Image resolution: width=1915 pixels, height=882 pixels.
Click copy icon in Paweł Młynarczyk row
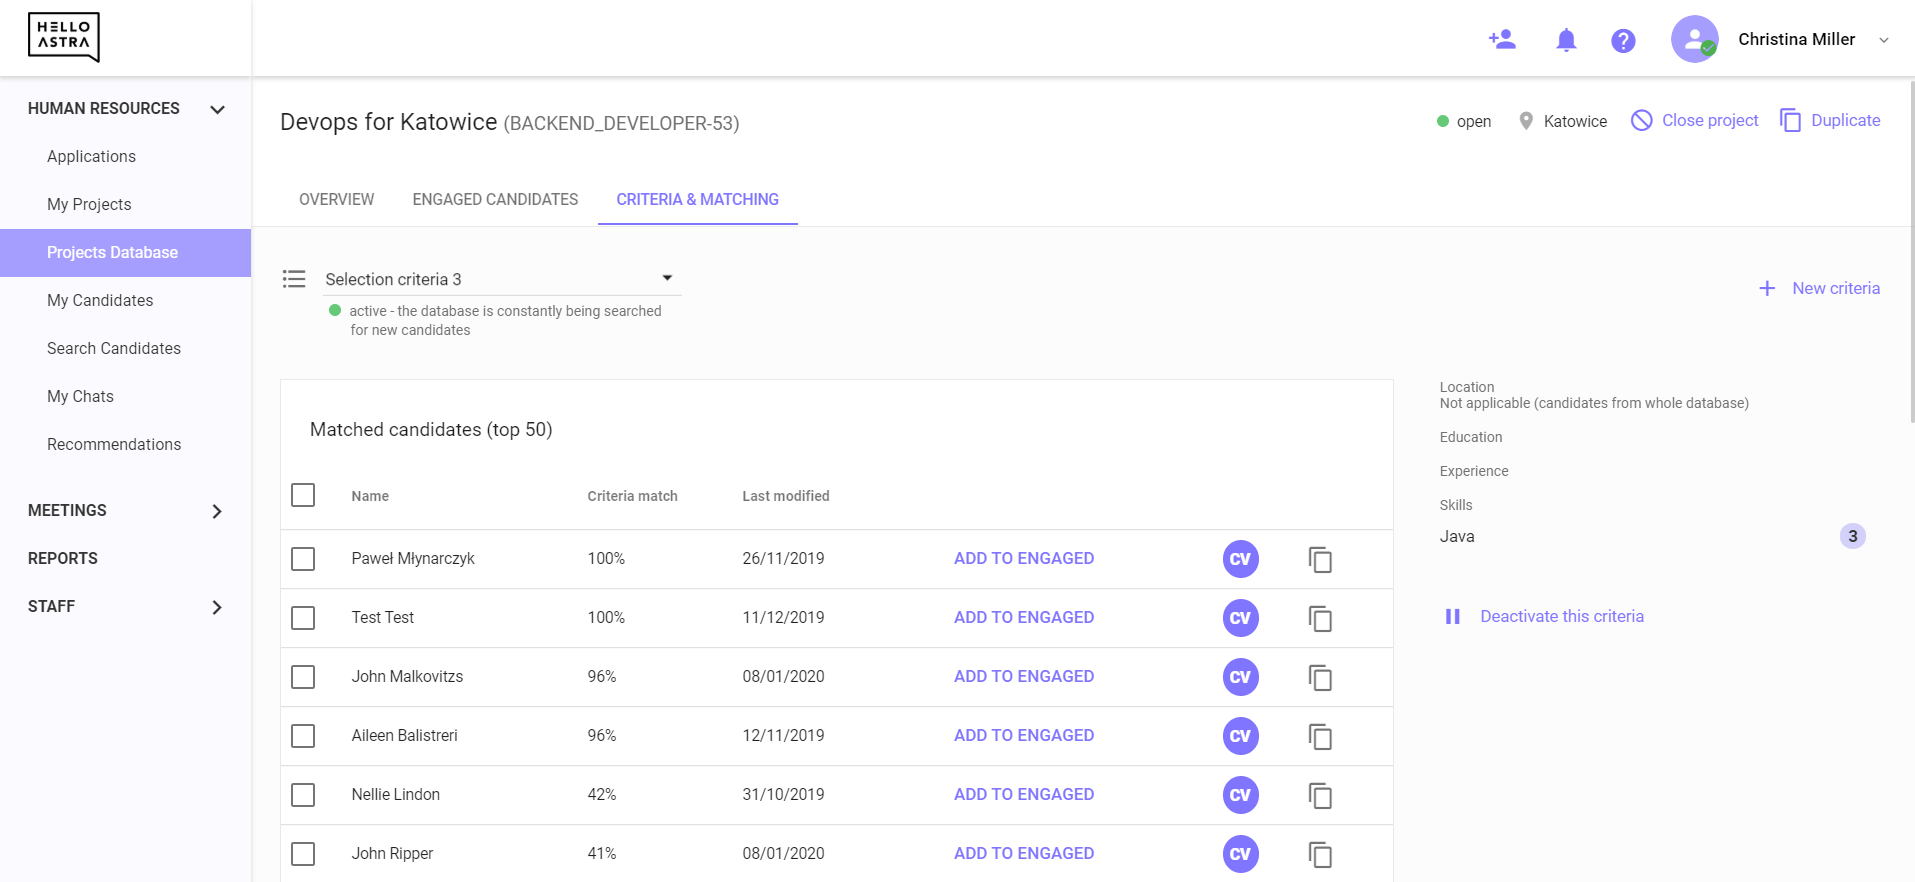[1320, 559]
